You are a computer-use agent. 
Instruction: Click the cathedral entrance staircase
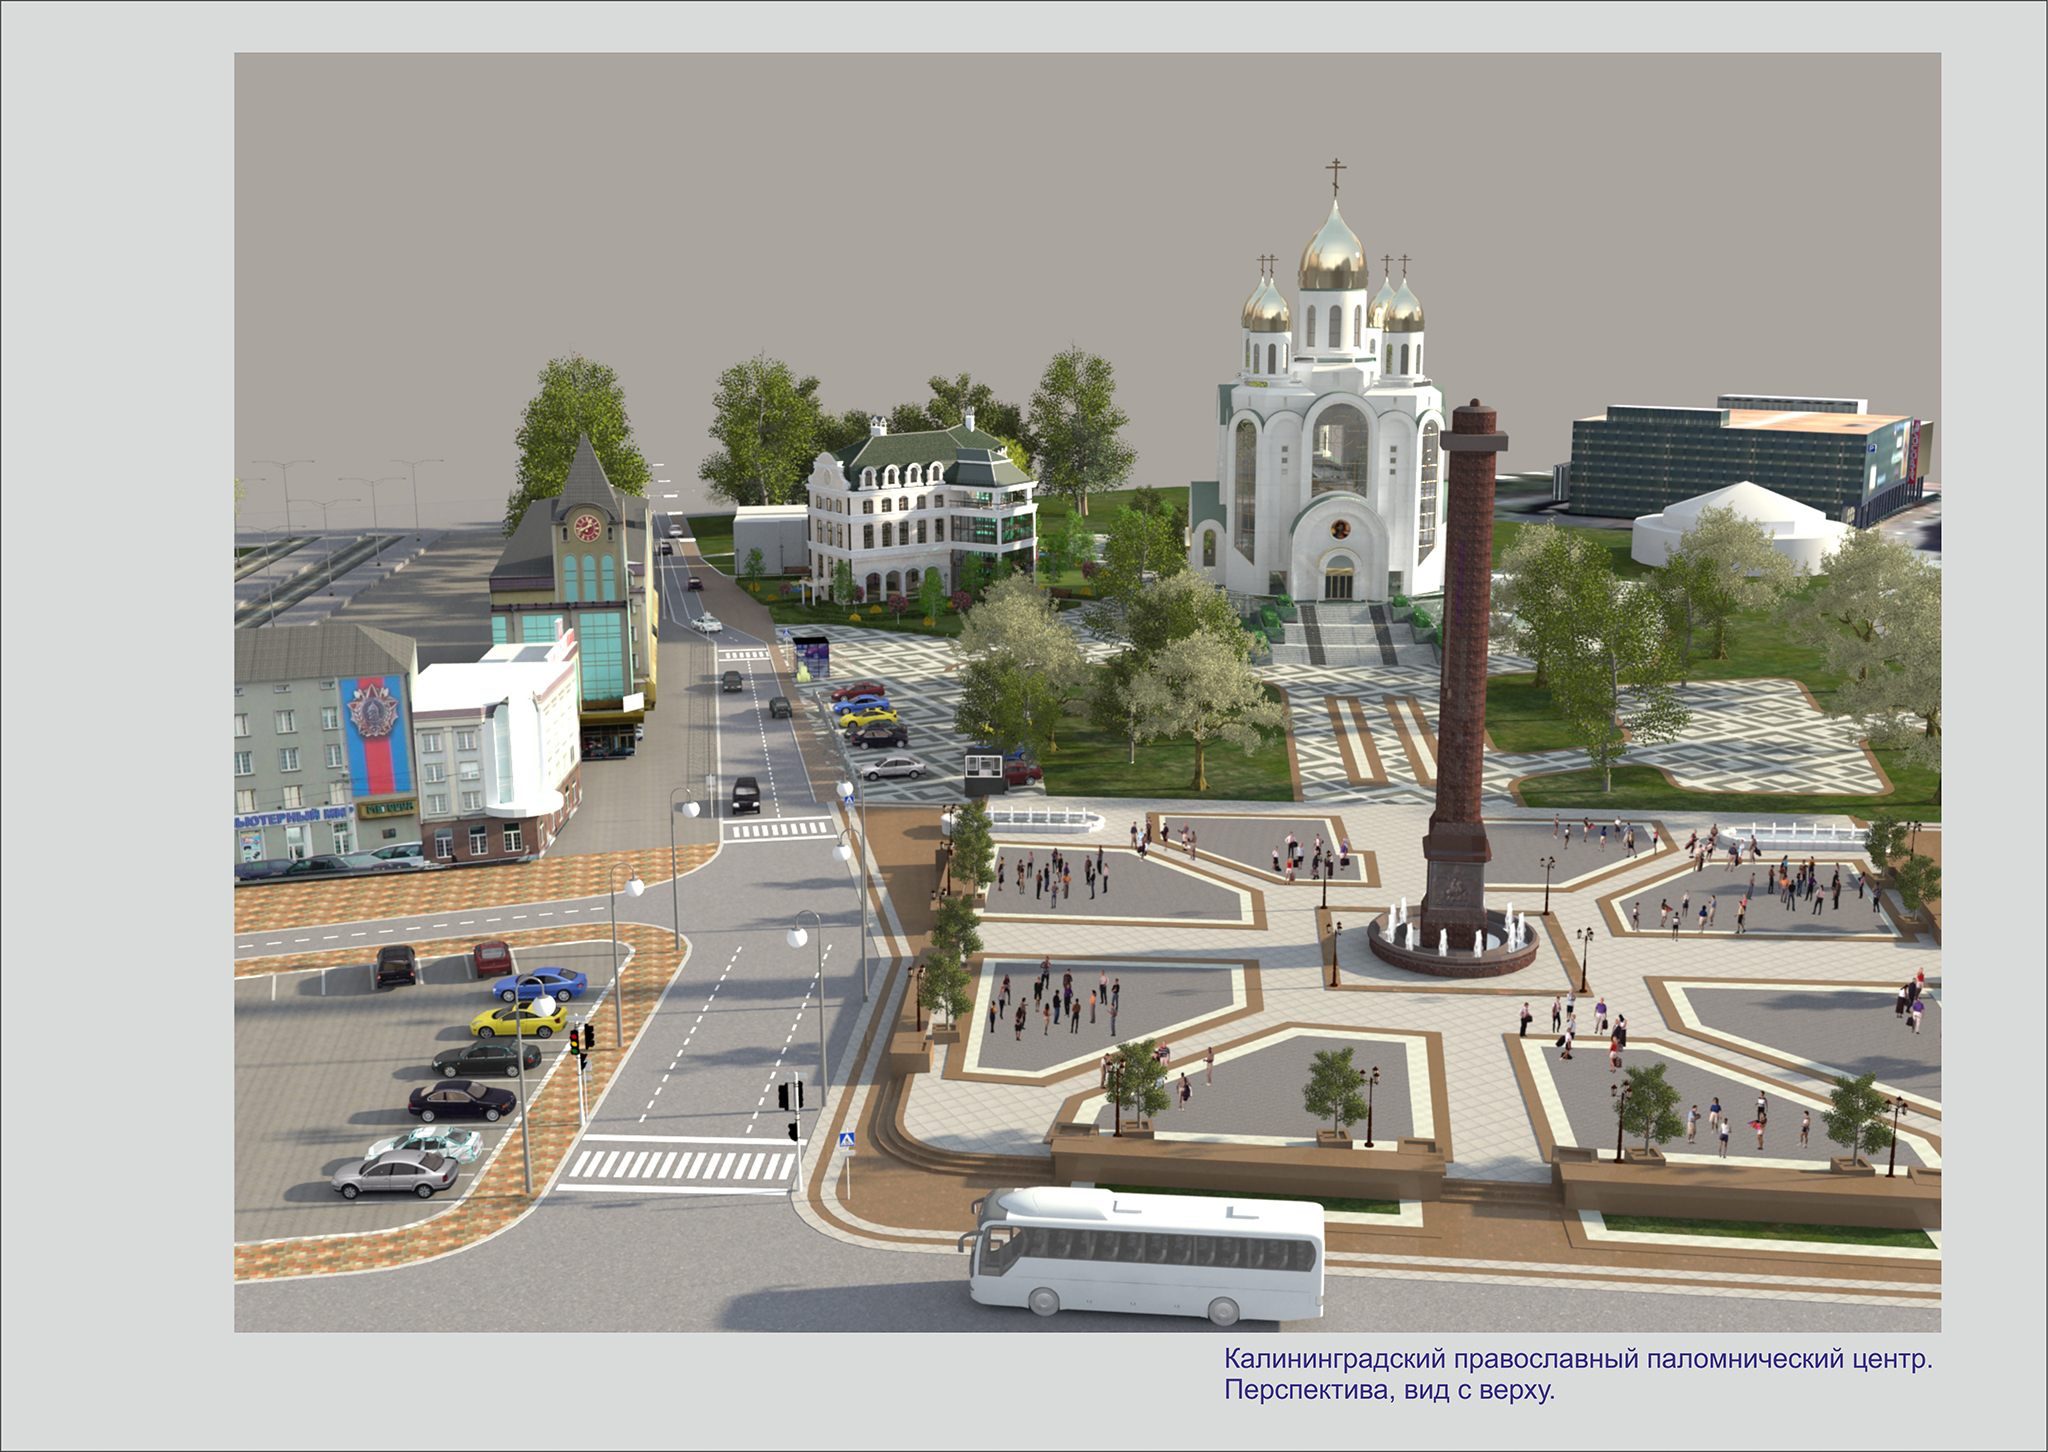coord(1345,635)
